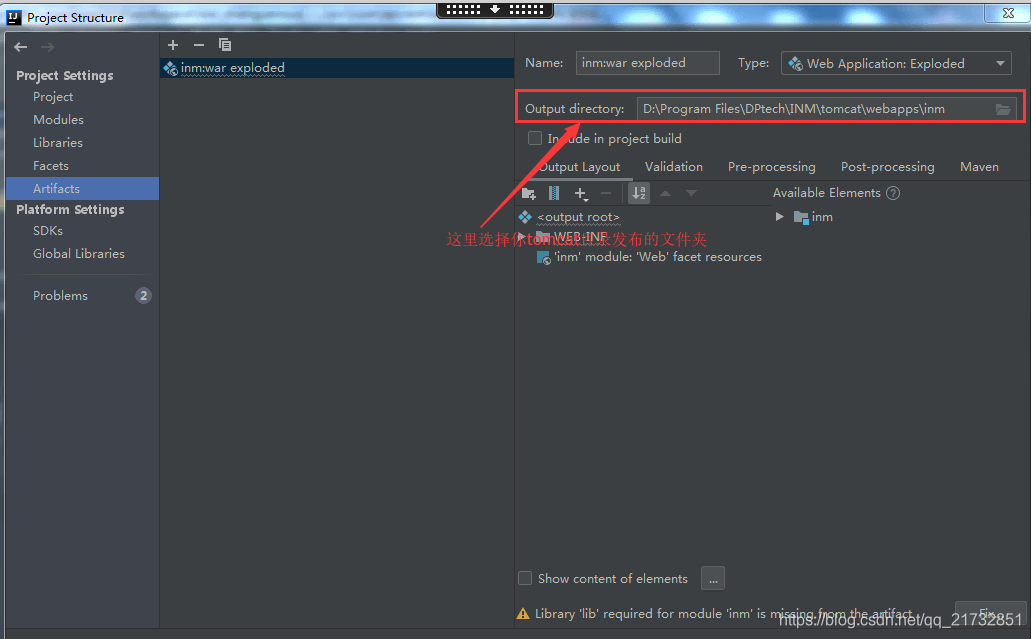This screenshot has height=639, width=1031.
Task: Click the forward navigation arrow
Action: [47, 47]
